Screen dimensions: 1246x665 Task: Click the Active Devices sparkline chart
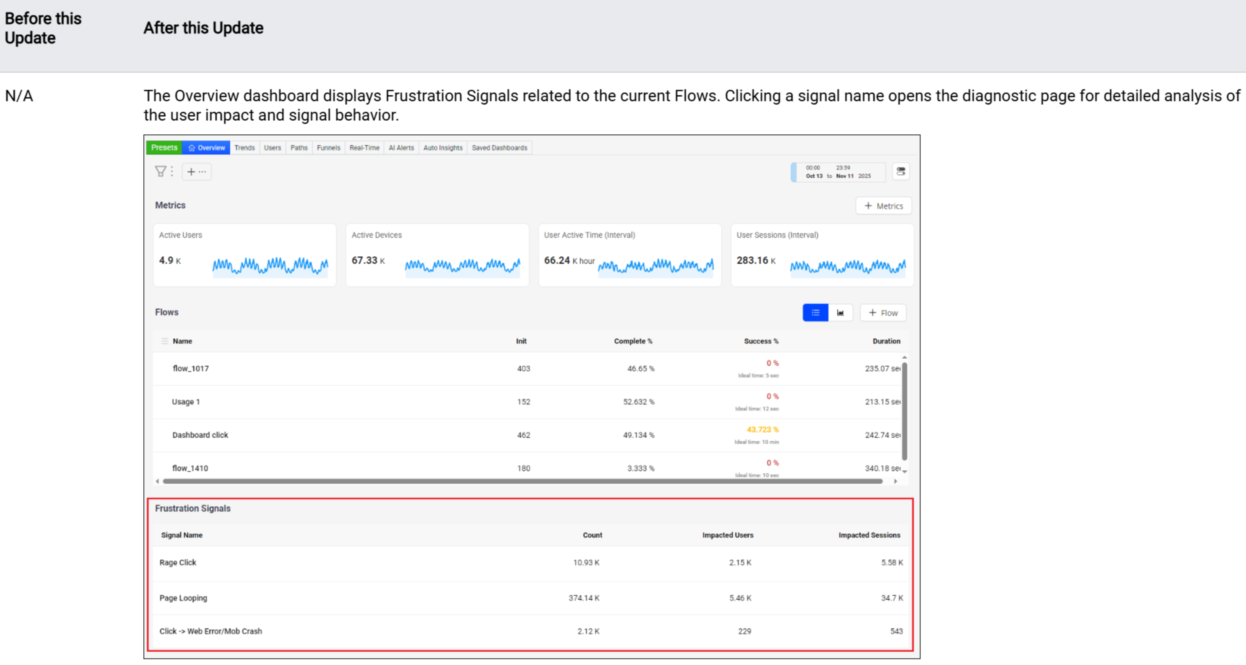tap(462, 266)
